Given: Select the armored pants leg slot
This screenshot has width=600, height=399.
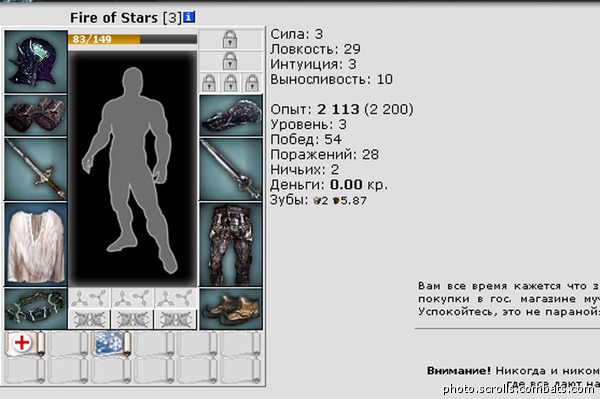Looking at the screenshot, I should click(x=231, y=244).
